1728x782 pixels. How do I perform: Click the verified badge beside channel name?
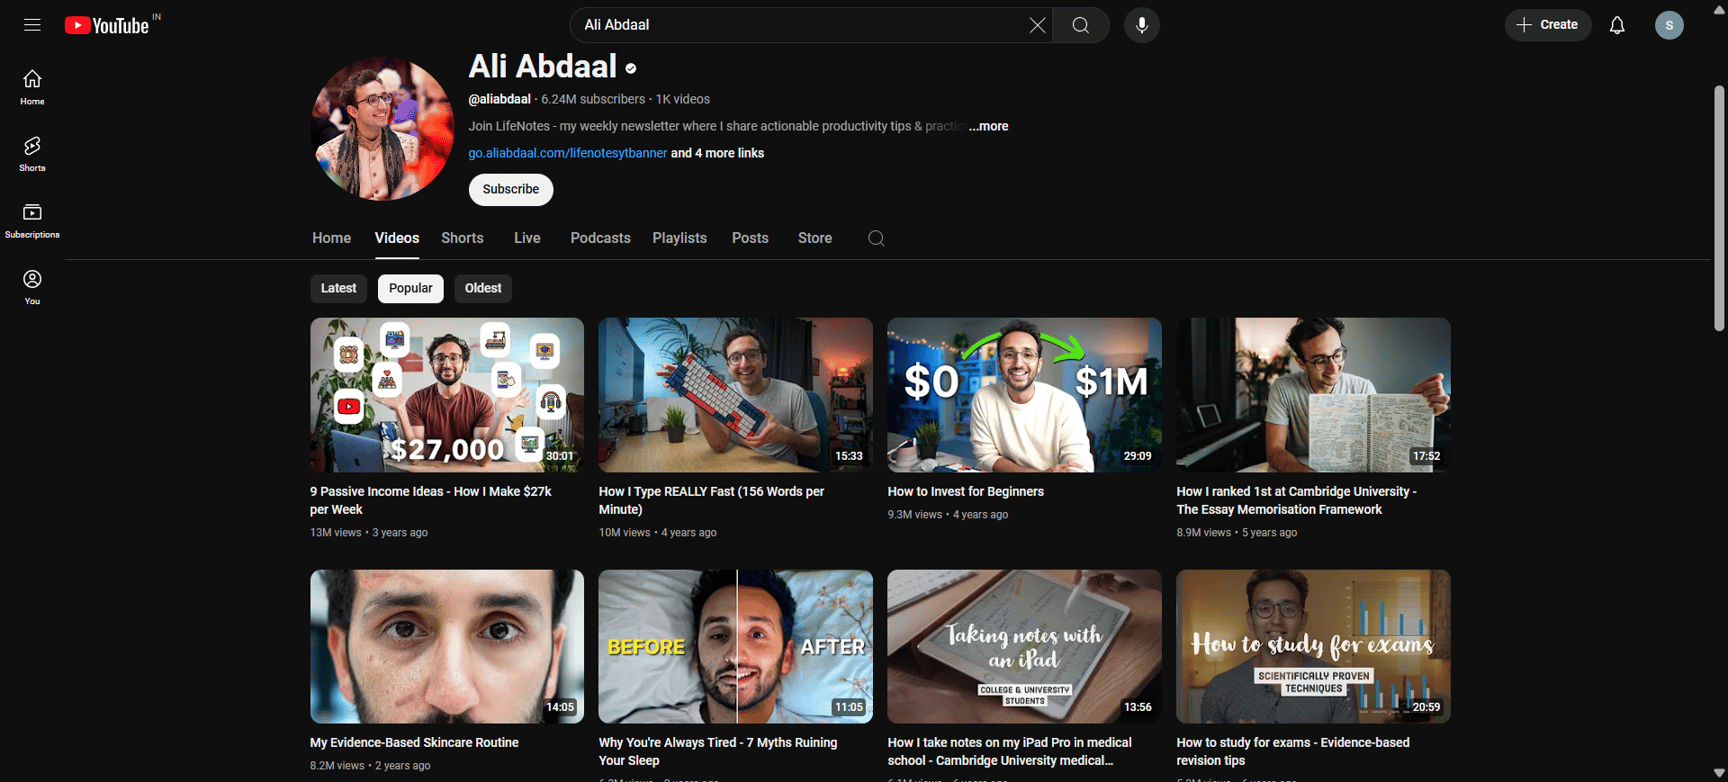[x=631, y=68]
